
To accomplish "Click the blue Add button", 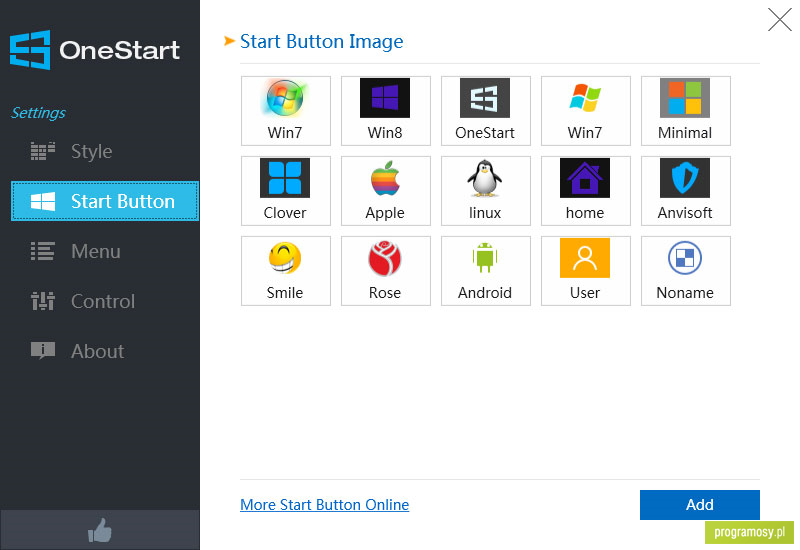I will [x=699, y=505].
